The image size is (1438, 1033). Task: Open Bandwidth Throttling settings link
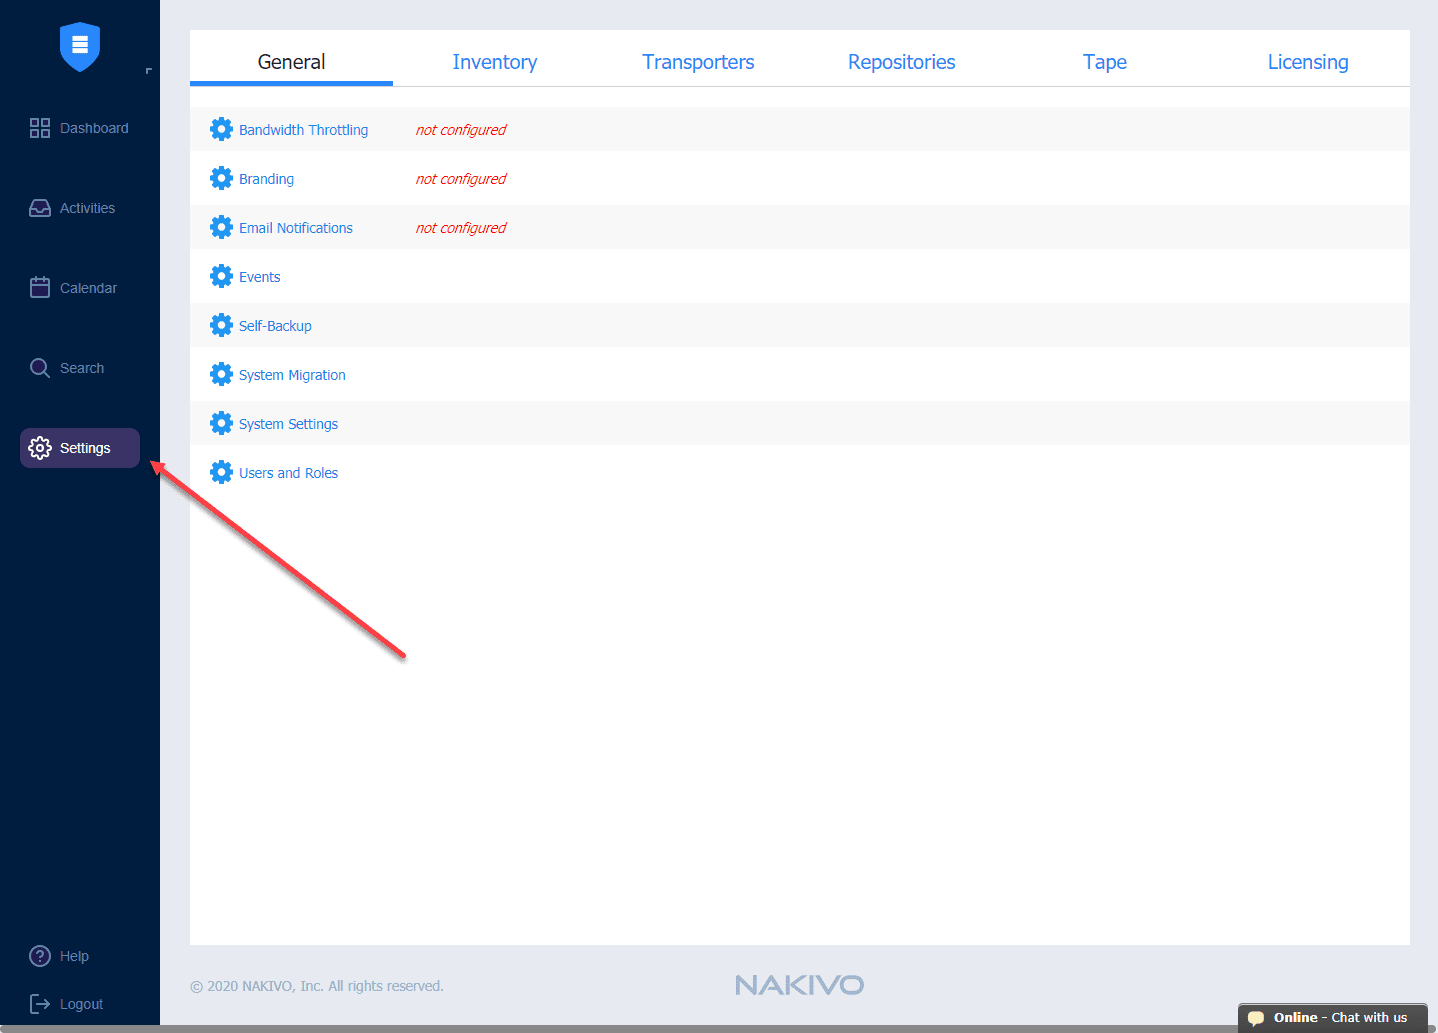pyautogui.click(x=304, y=130)
